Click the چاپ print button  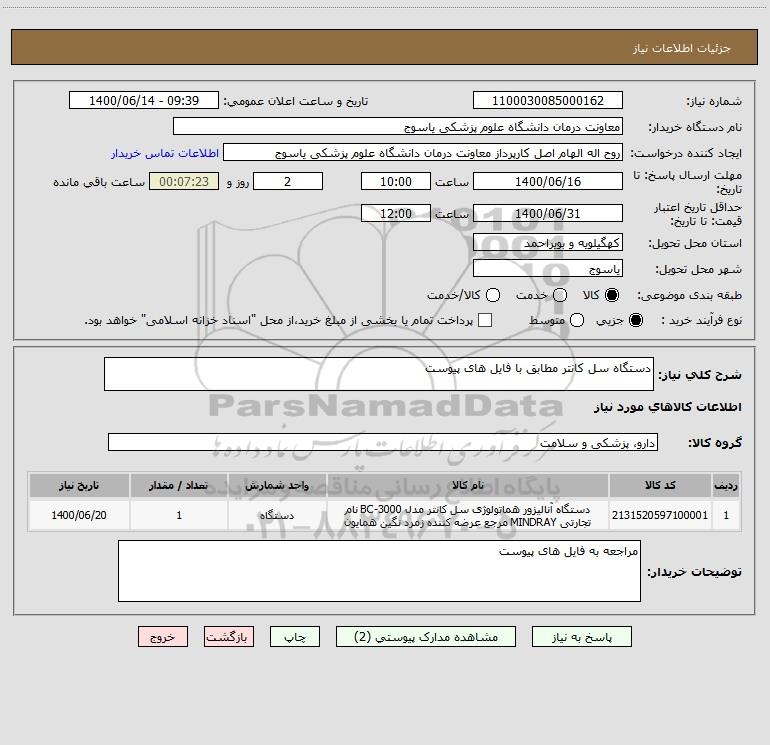[x=295, y=636]
